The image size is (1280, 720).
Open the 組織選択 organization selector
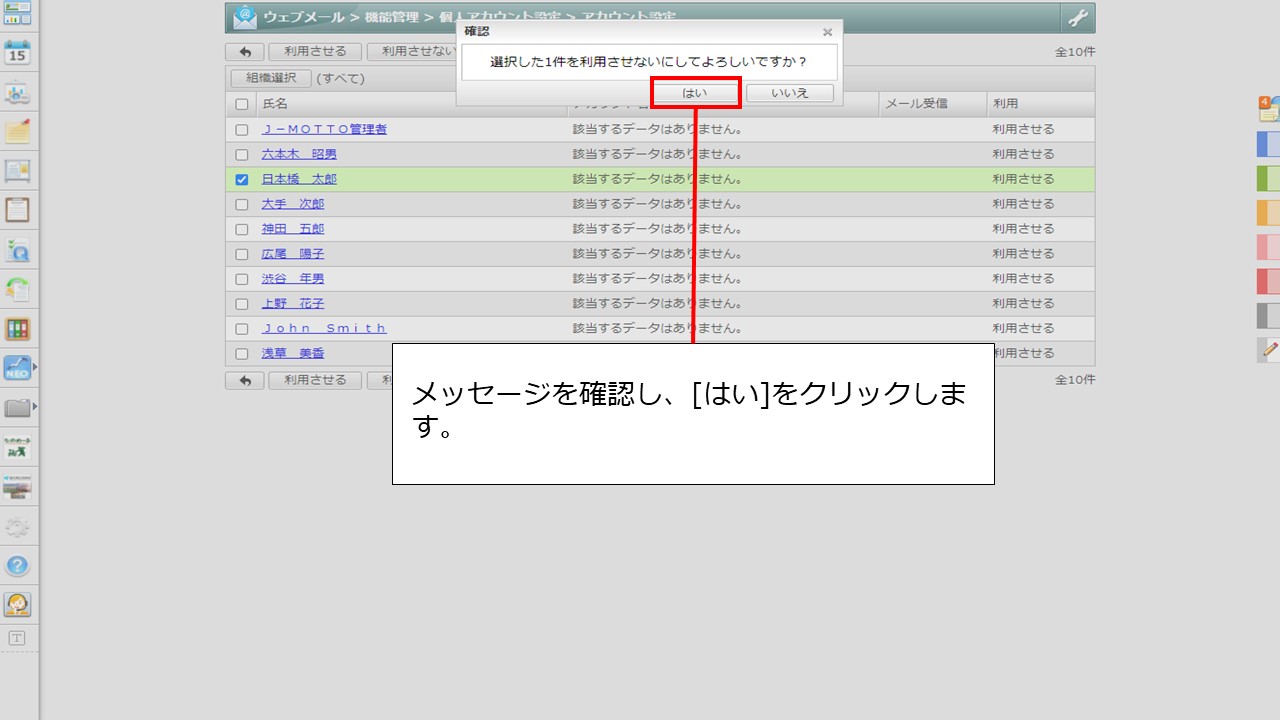click(x=271, y=78)
